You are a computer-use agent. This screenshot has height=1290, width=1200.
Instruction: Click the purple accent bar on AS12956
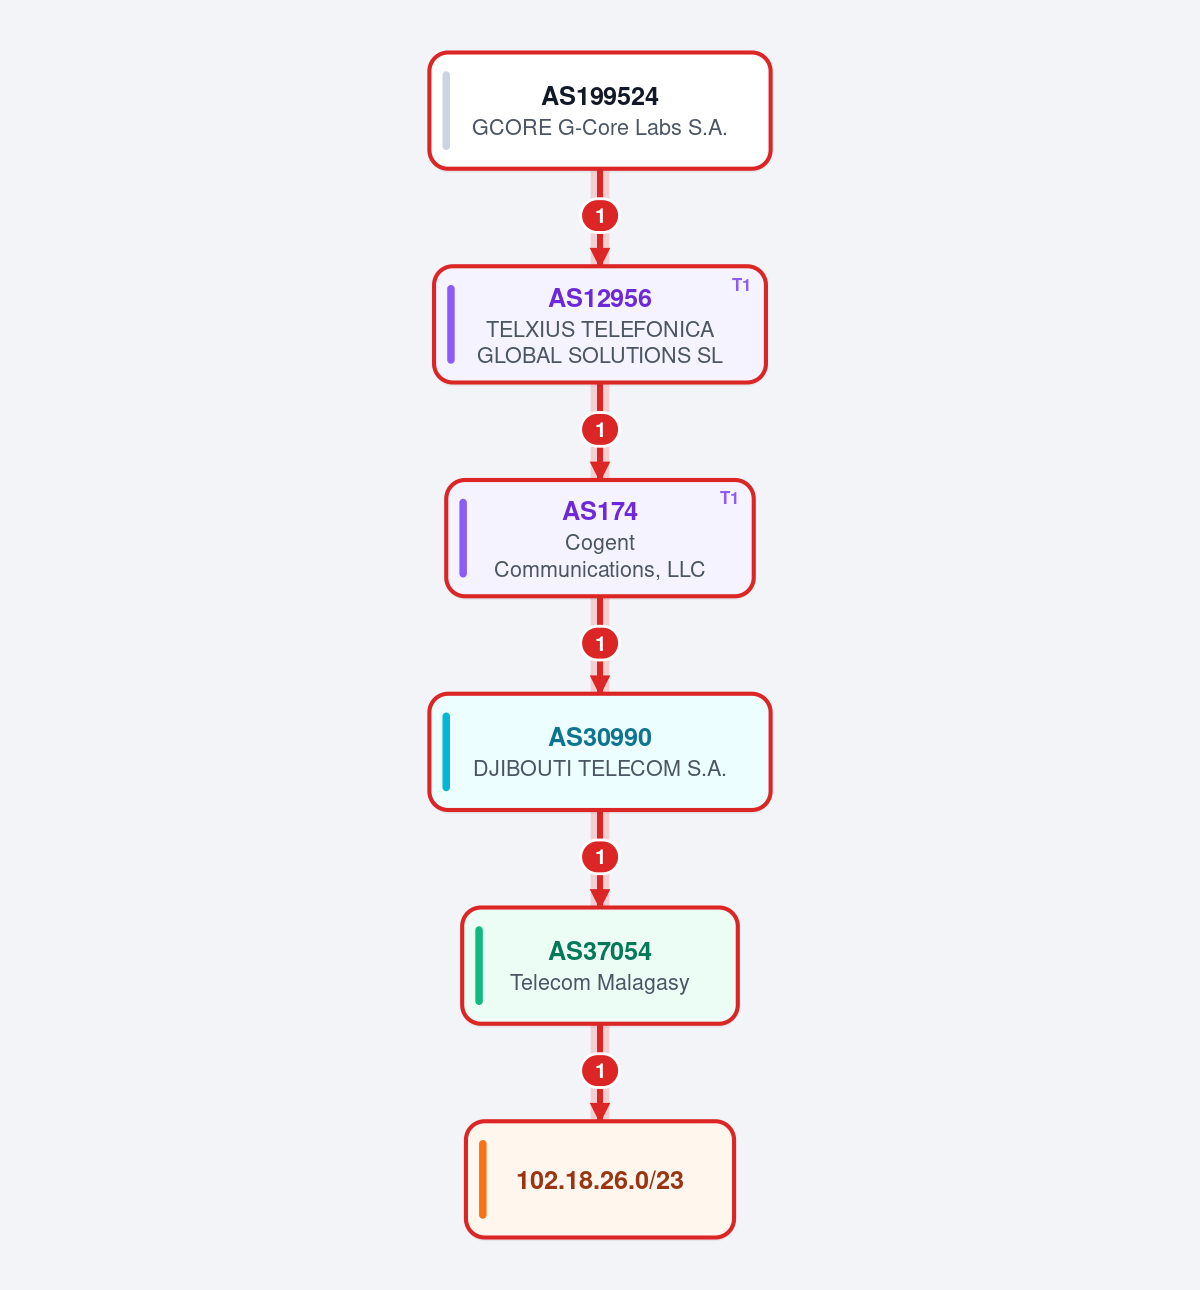tap(451, 324)
